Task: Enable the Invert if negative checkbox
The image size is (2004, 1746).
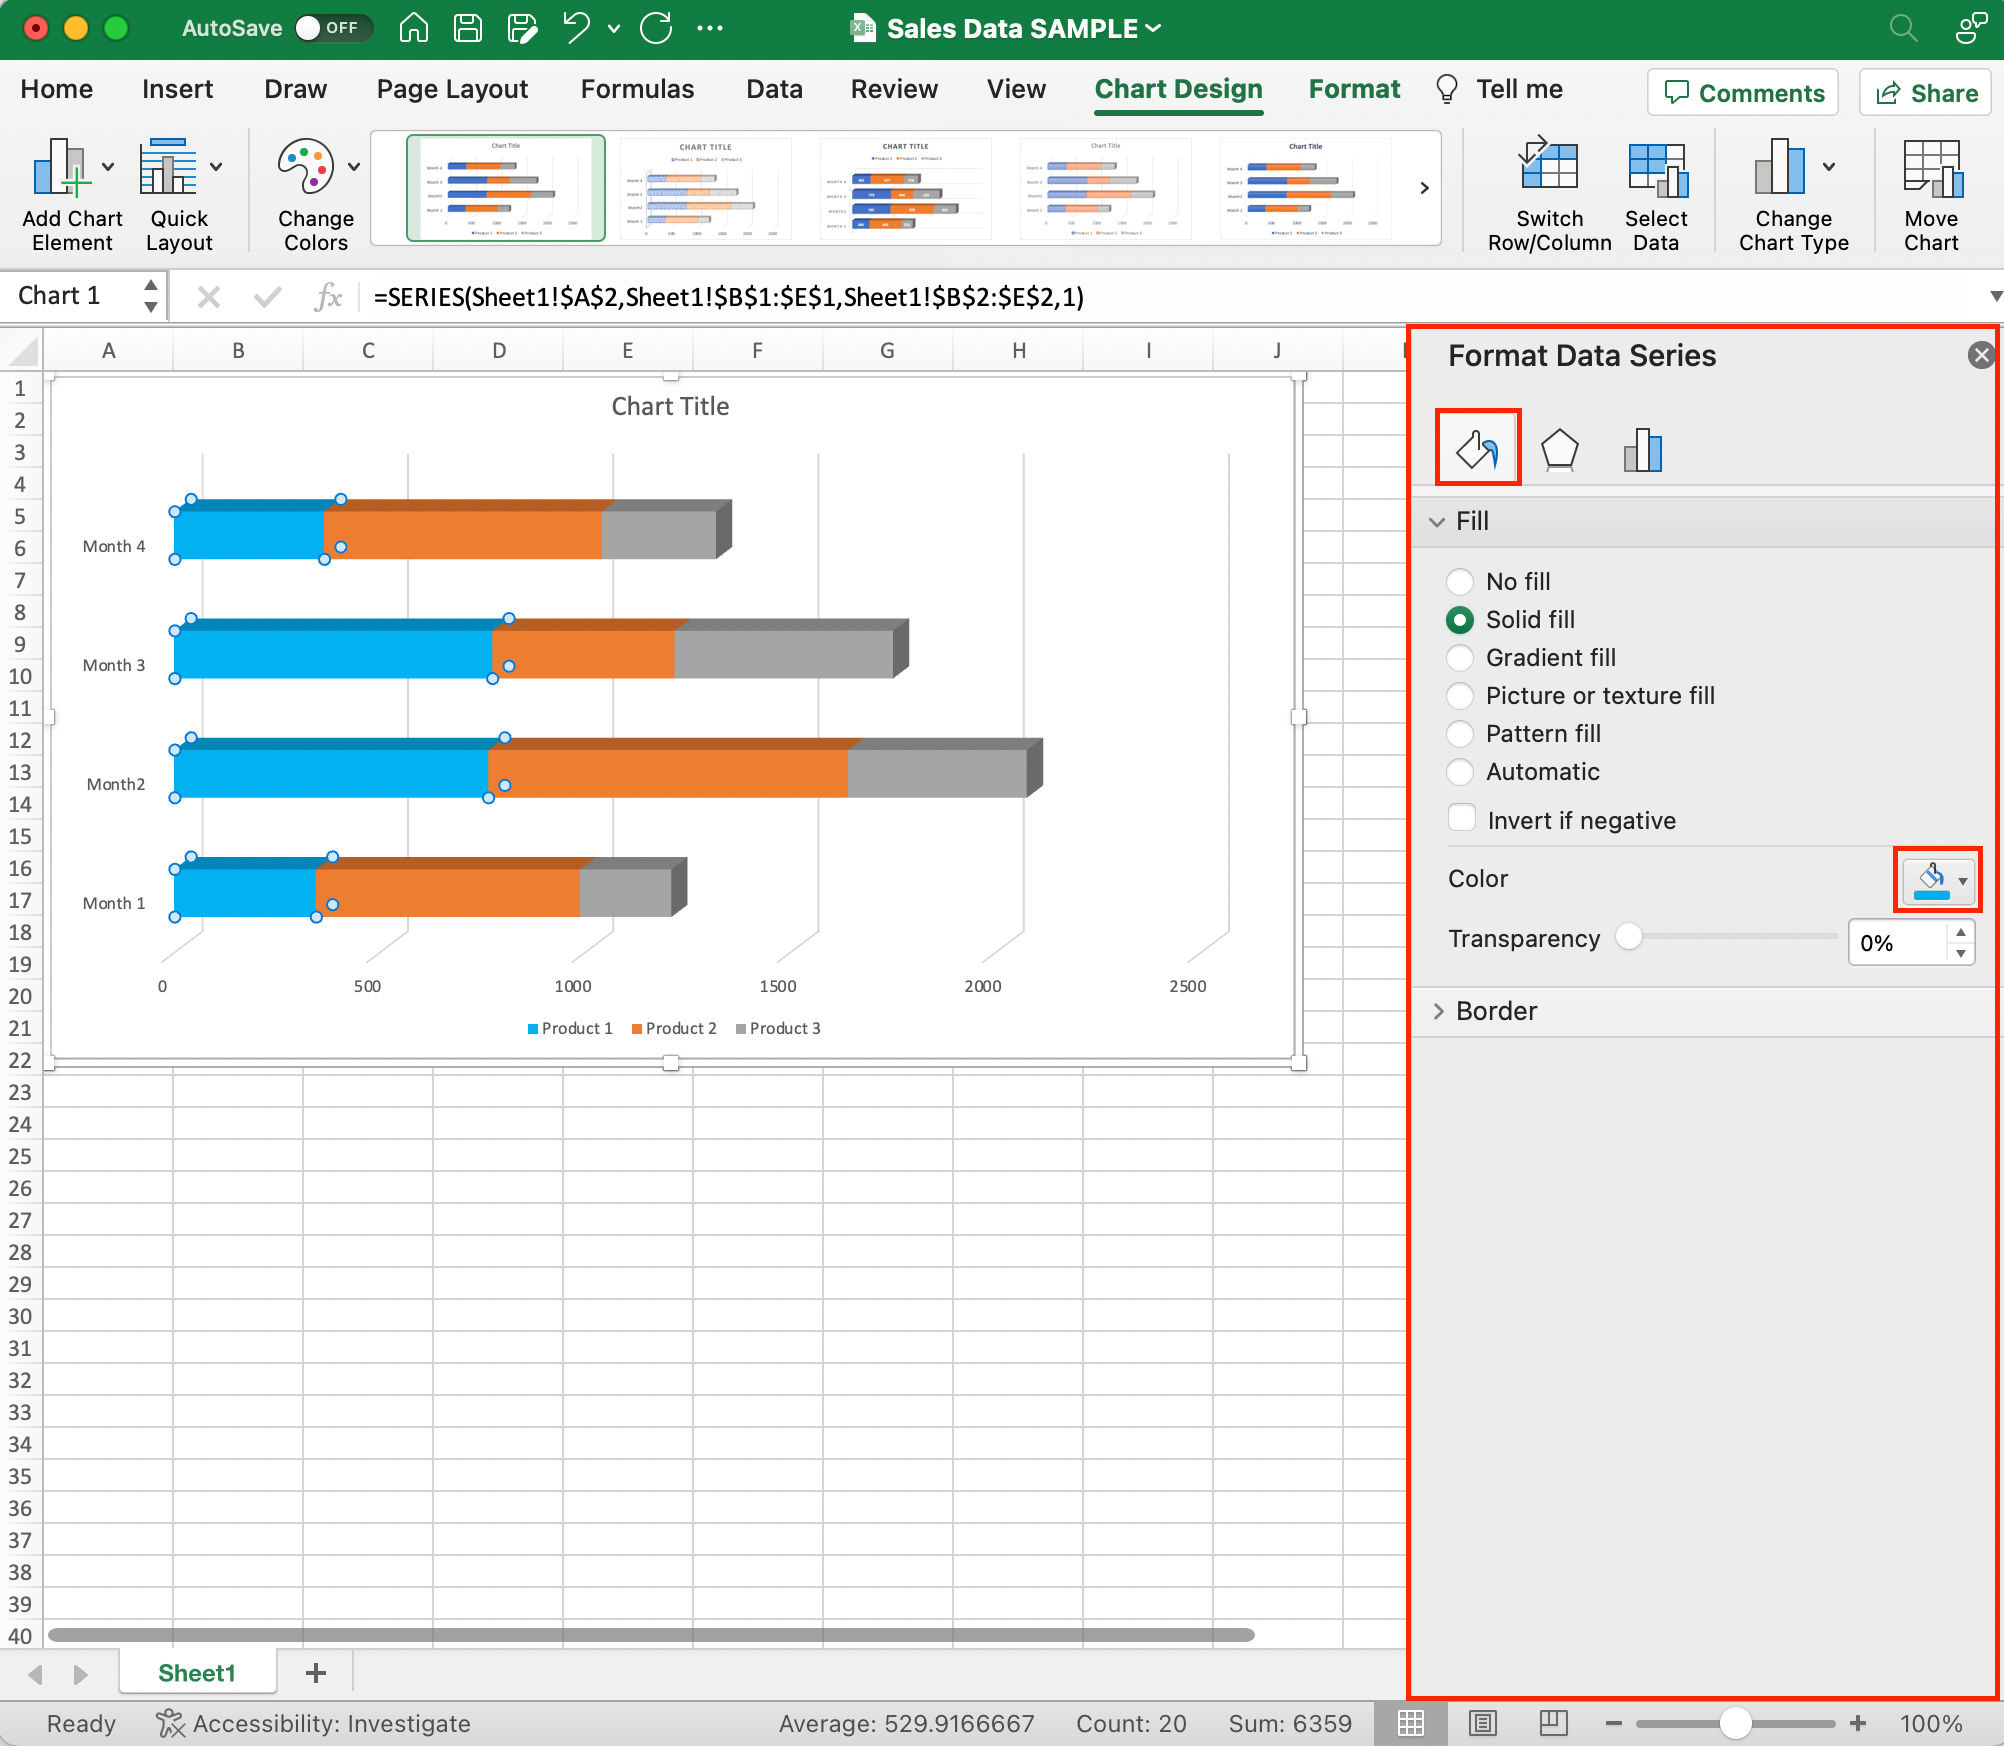Action: 1460,821
